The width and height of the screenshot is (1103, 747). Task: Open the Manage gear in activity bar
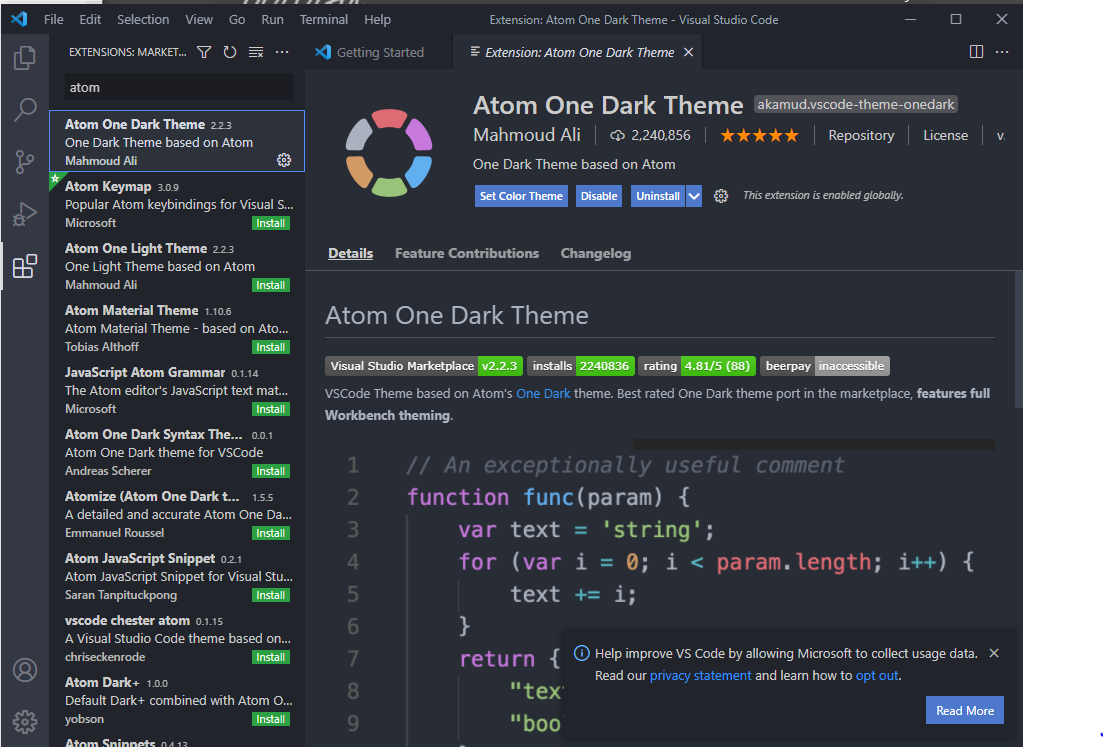tap(25, 722)
